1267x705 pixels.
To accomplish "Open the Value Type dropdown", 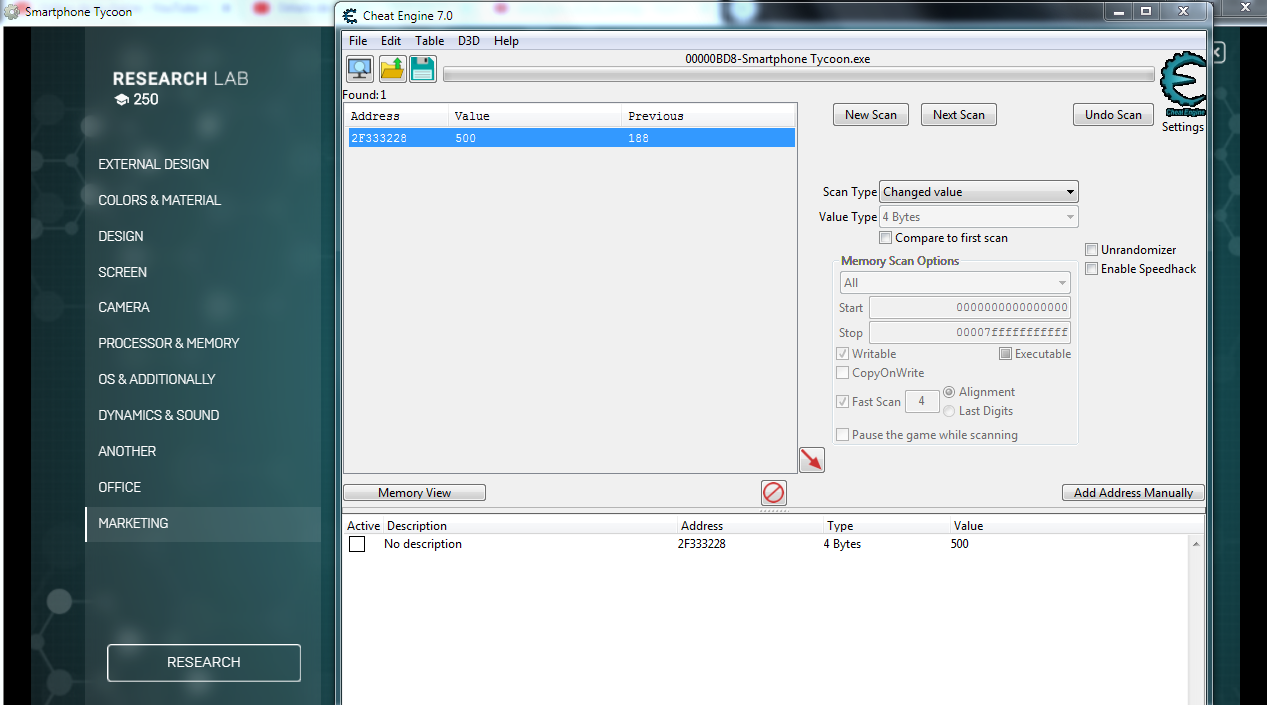I will point(979,217).
